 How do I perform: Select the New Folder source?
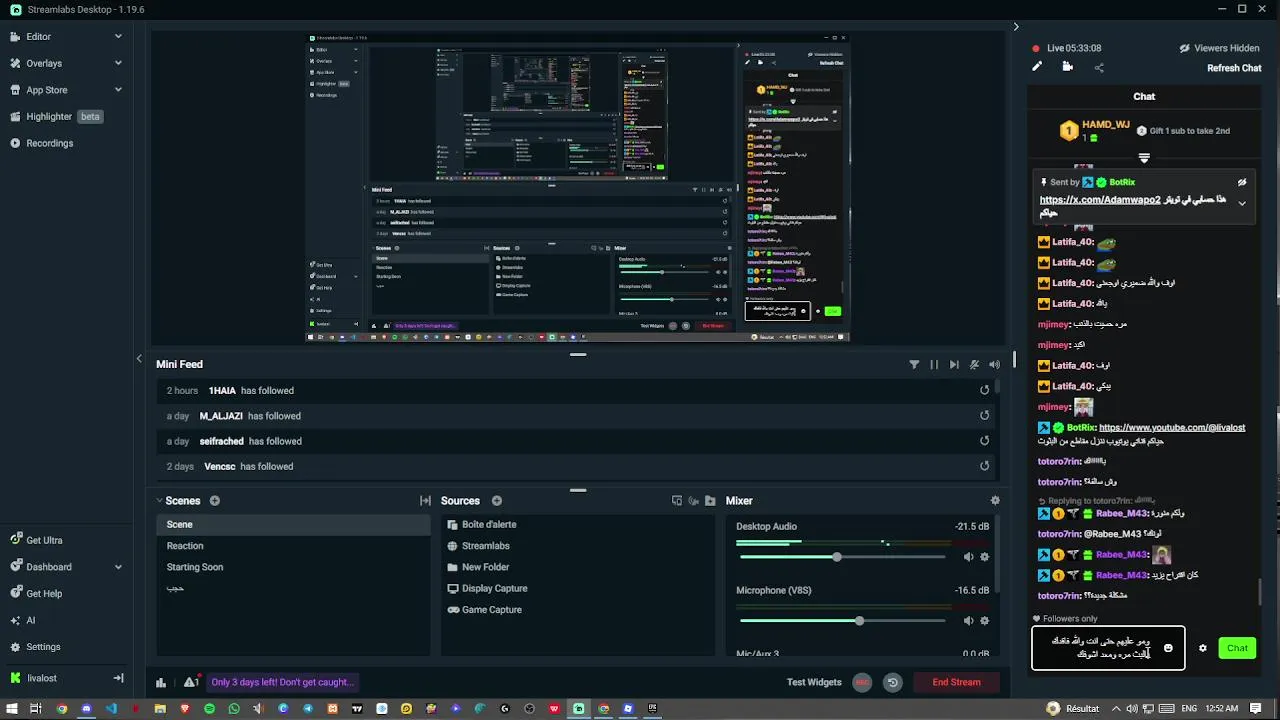pos(578,567)
